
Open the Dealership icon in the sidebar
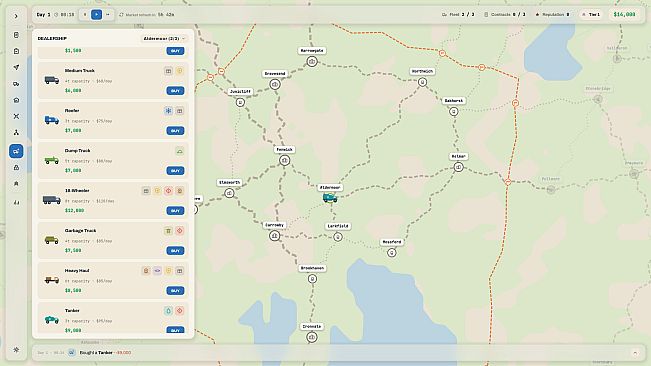(16, 151)
